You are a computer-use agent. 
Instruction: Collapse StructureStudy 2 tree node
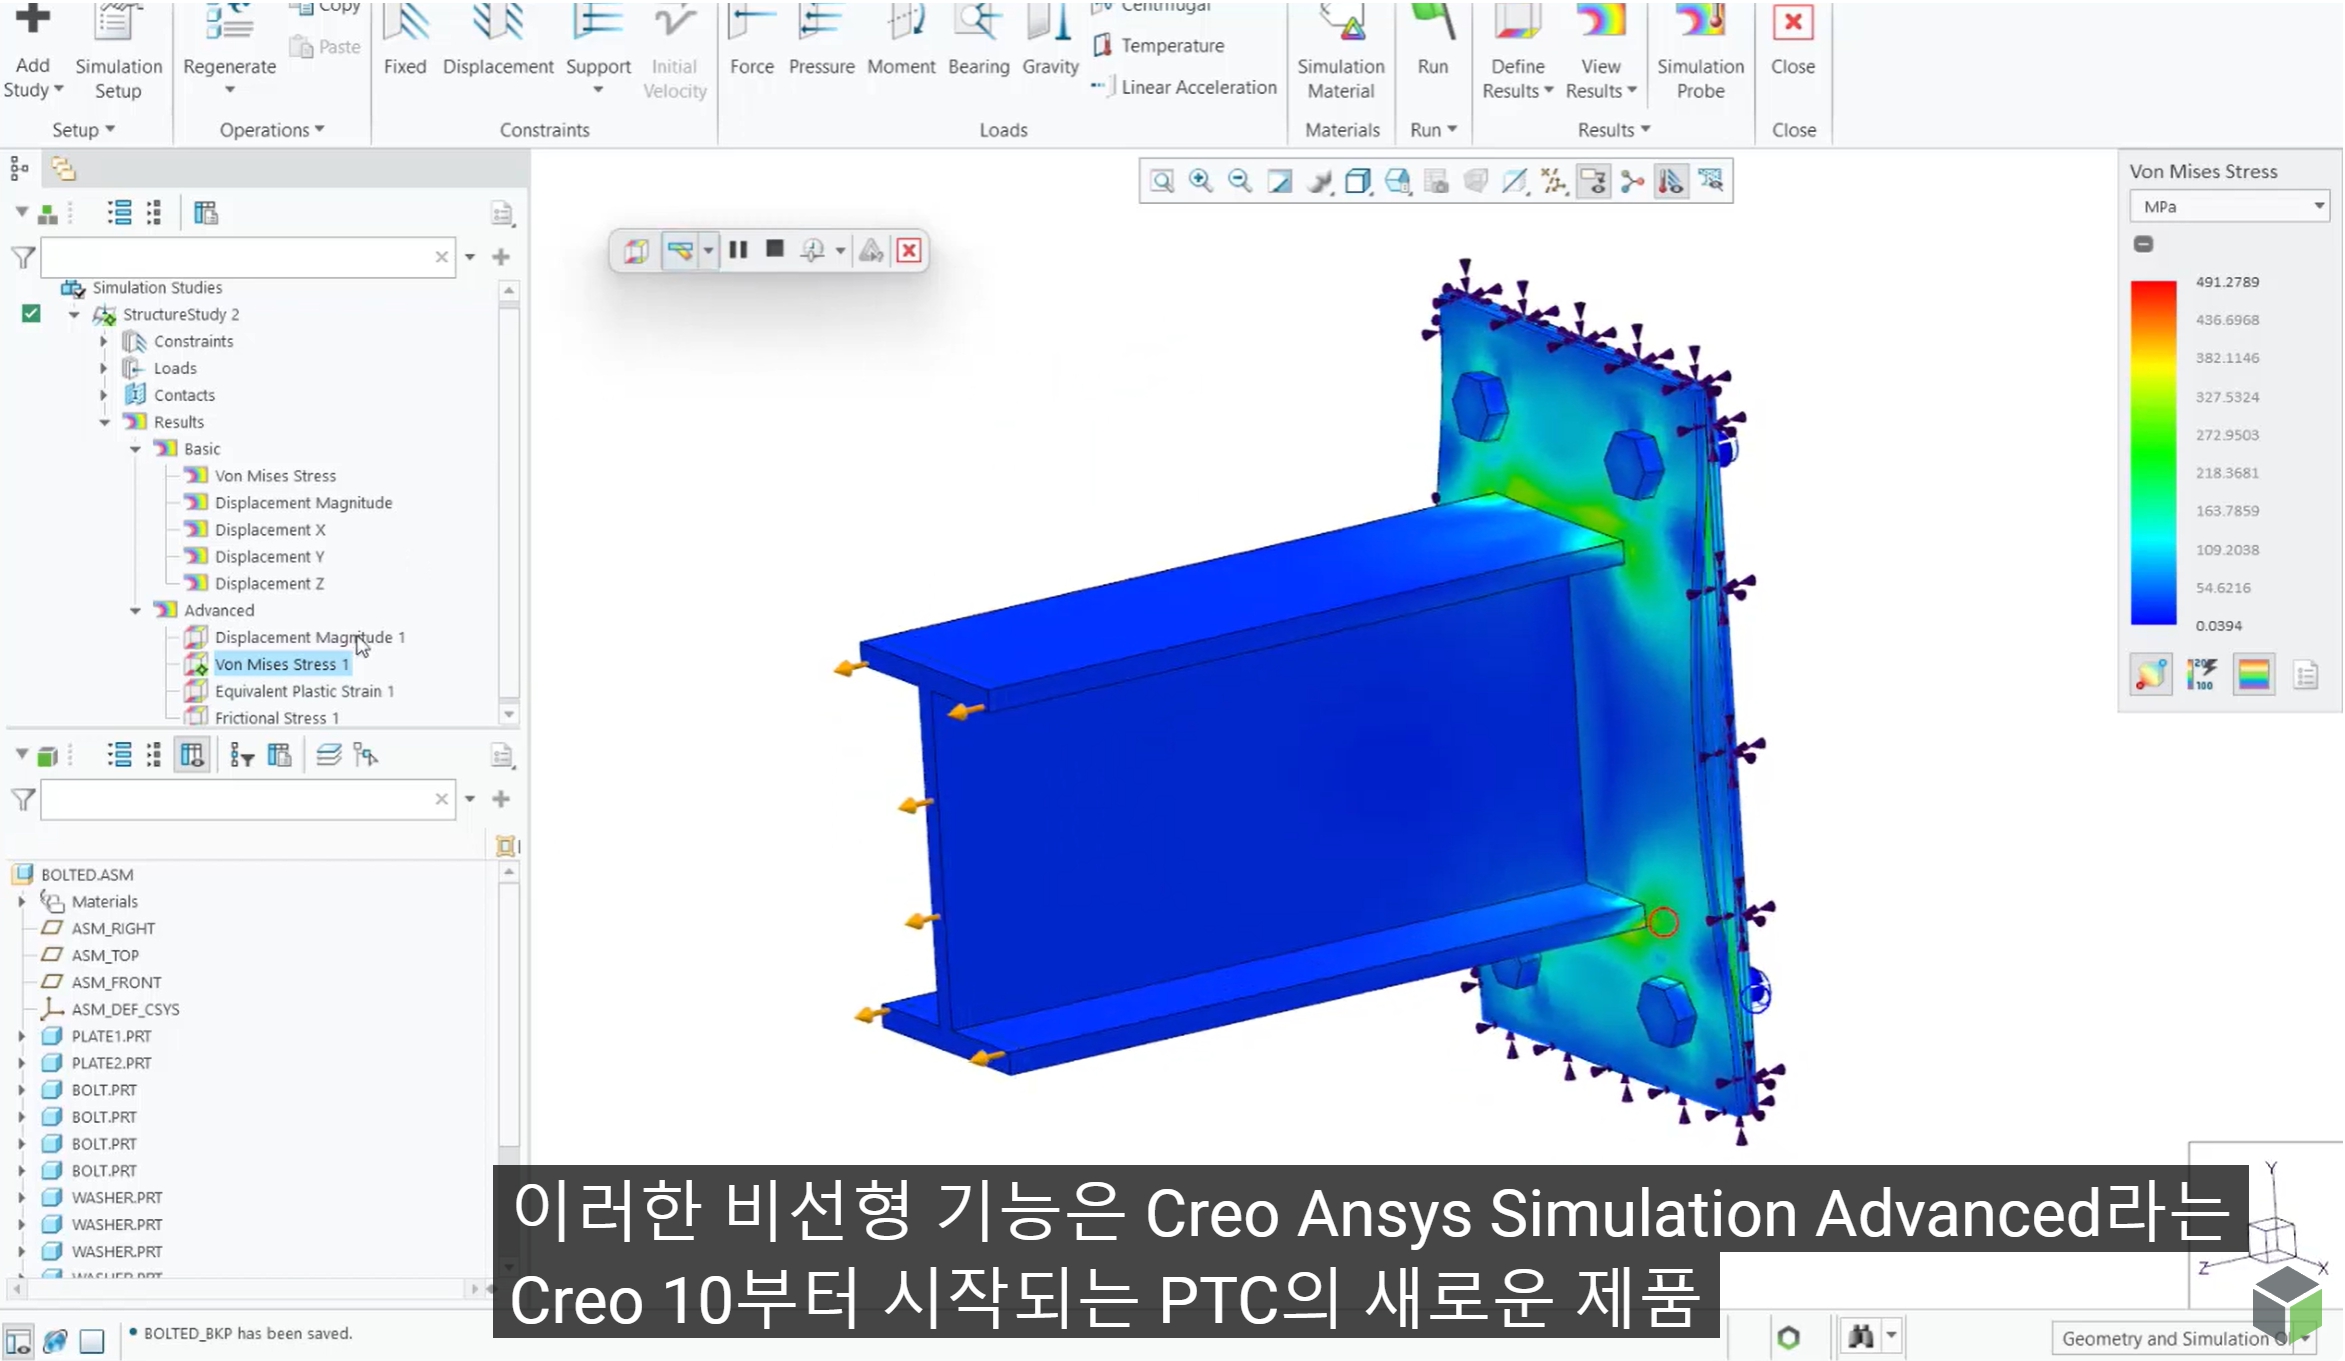coord(74,314)
